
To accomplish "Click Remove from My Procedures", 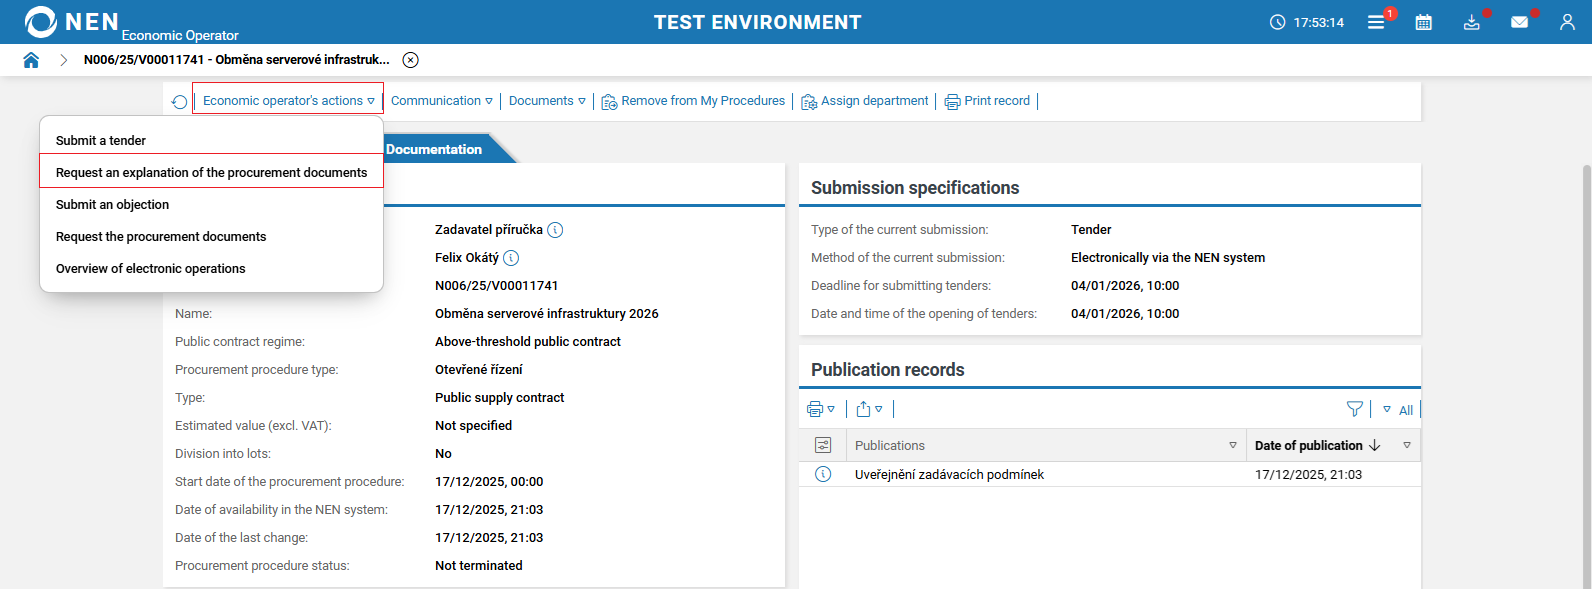I will [x=693, y=101].
